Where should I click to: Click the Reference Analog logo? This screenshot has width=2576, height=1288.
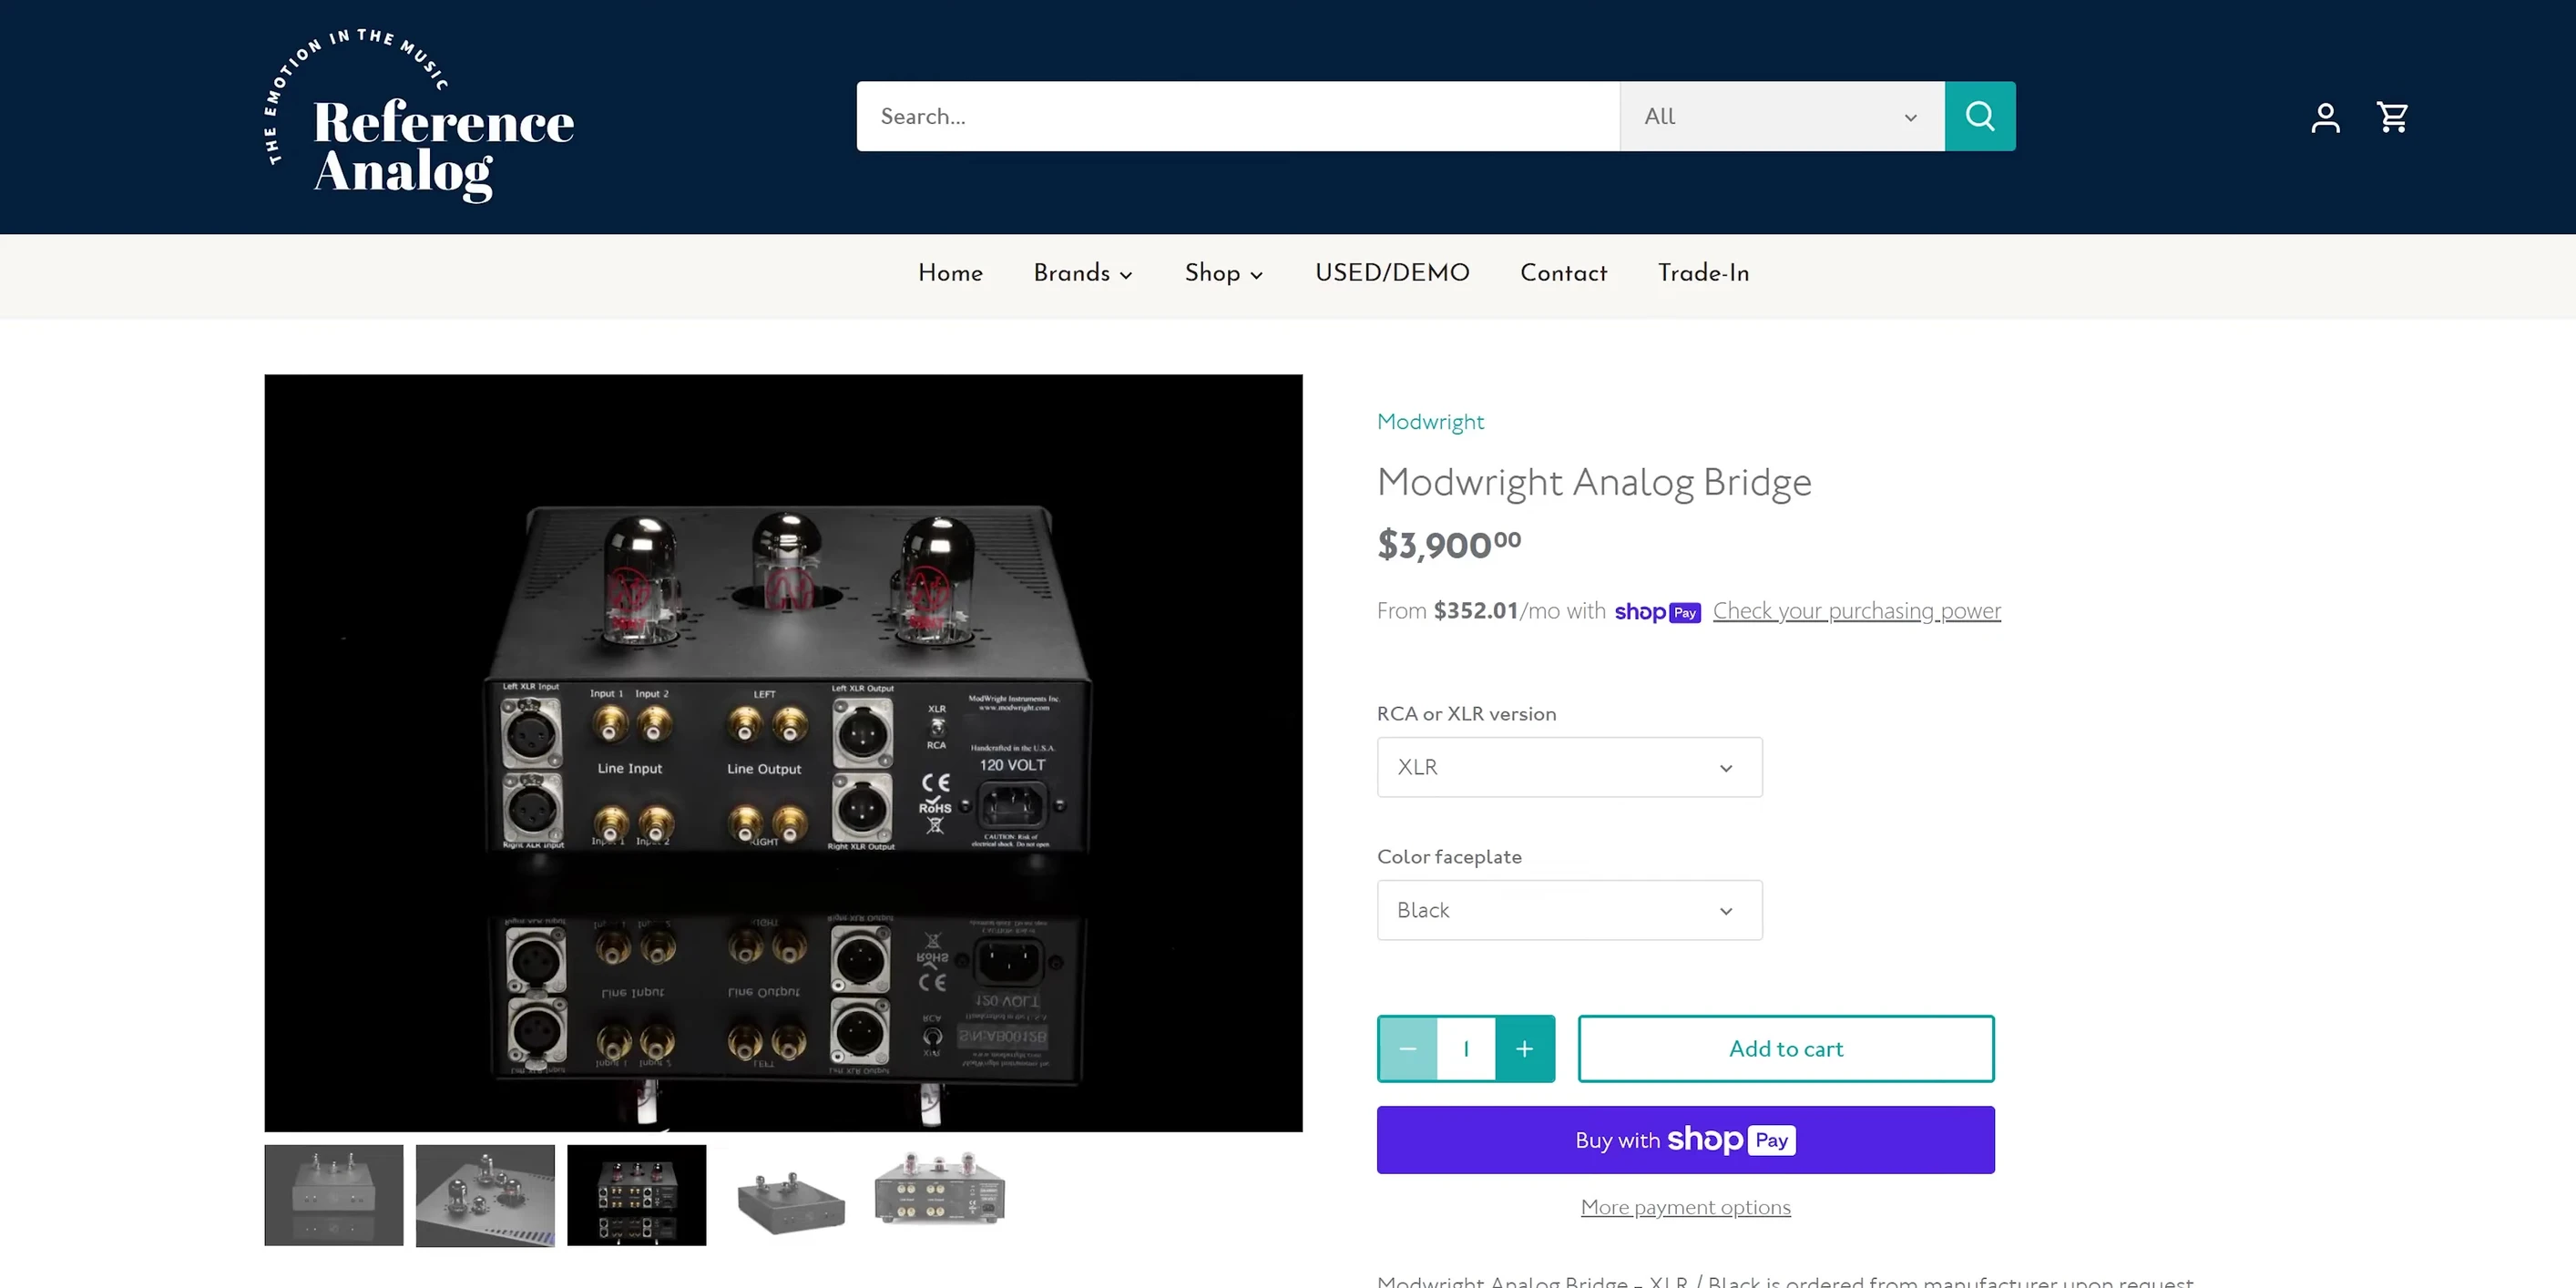click(419, 116)
